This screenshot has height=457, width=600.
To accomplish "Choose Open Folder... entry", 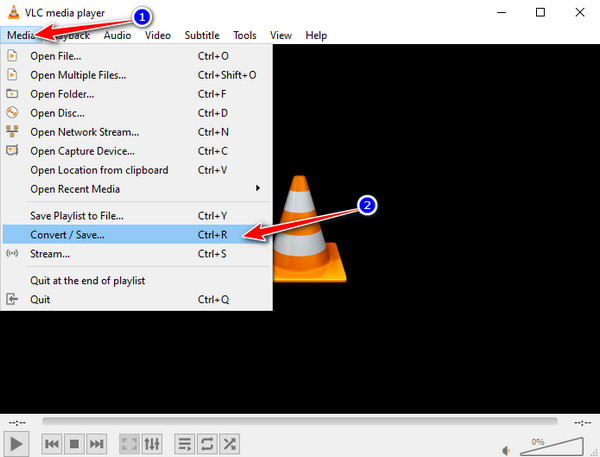I will pyautogui.click(x=136, y=94).
